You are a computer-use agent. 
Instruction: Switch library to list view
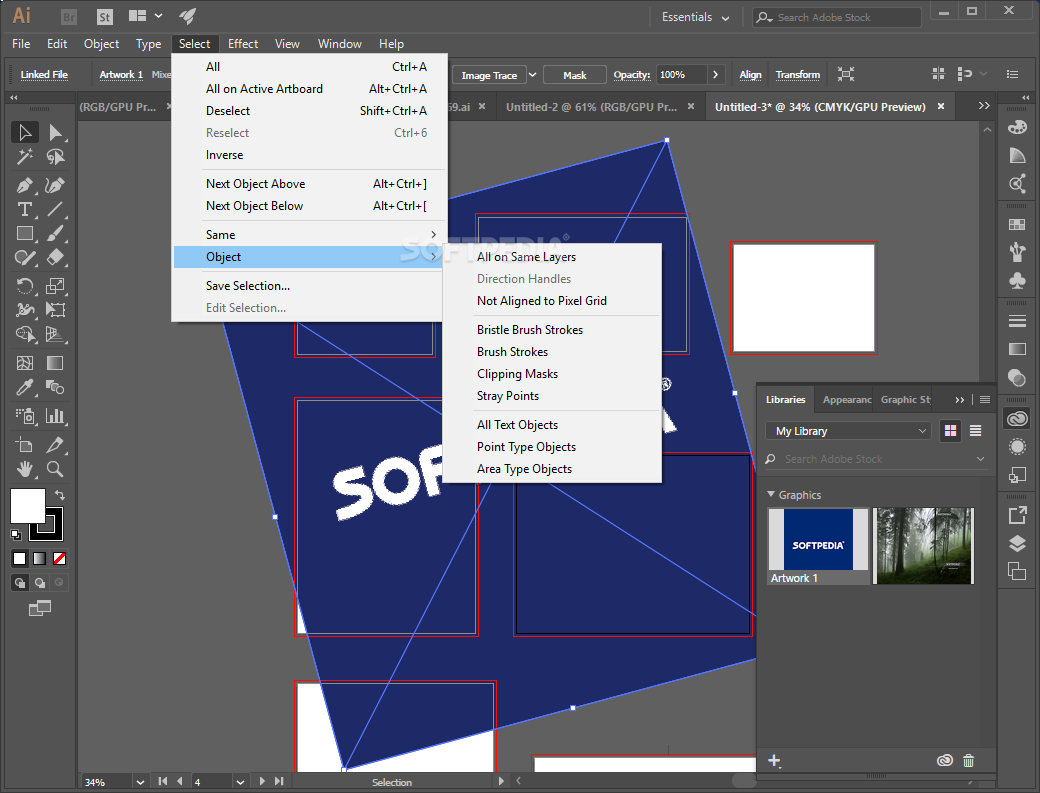pyautogui.click(x=975, y=431)
